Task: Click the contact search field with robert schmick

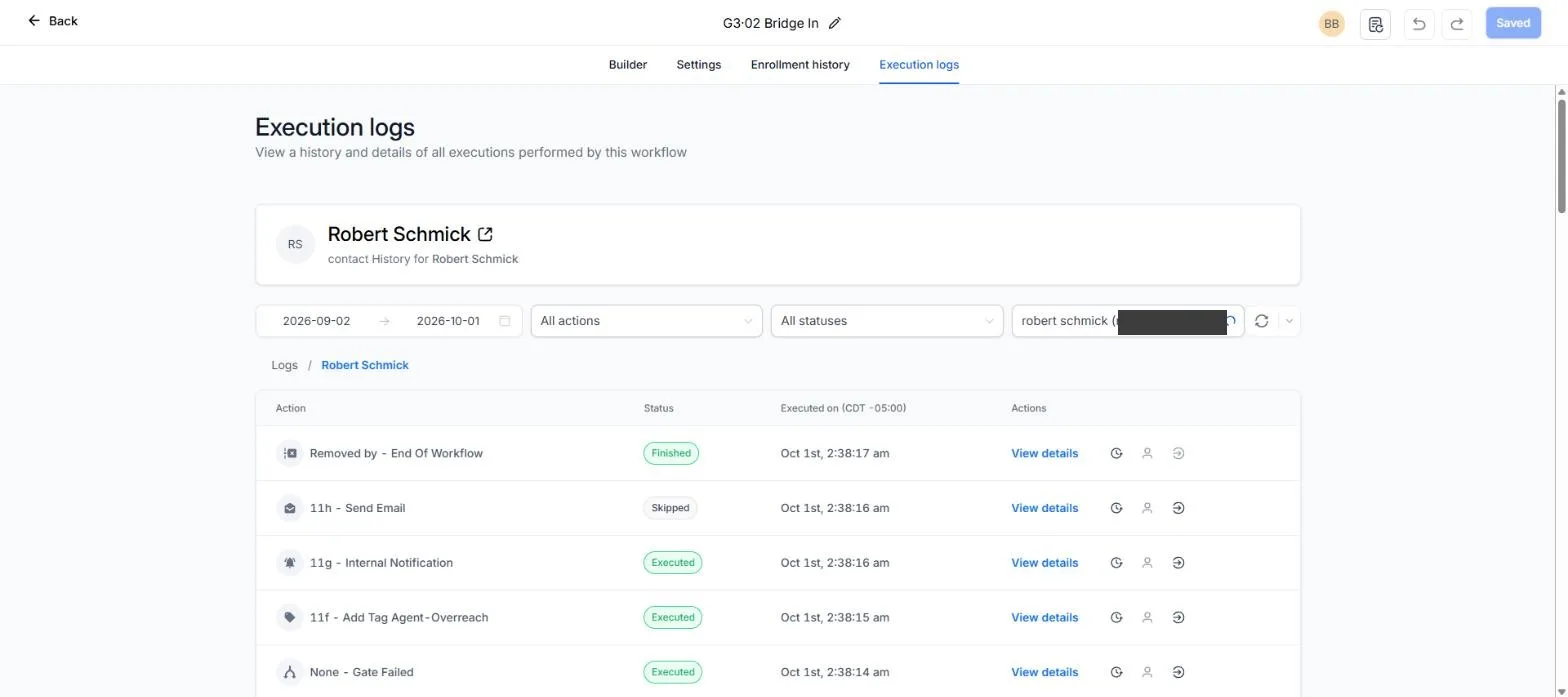Action: click(1128, 321)
